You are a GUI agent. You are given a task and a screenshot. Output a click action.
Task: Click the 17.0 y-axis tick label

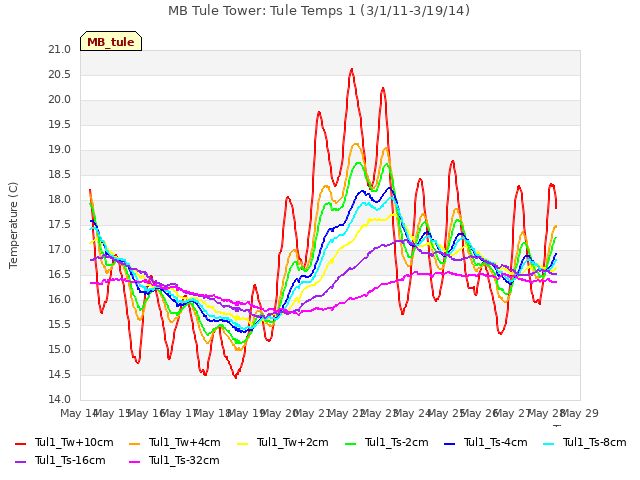point(60,249)
